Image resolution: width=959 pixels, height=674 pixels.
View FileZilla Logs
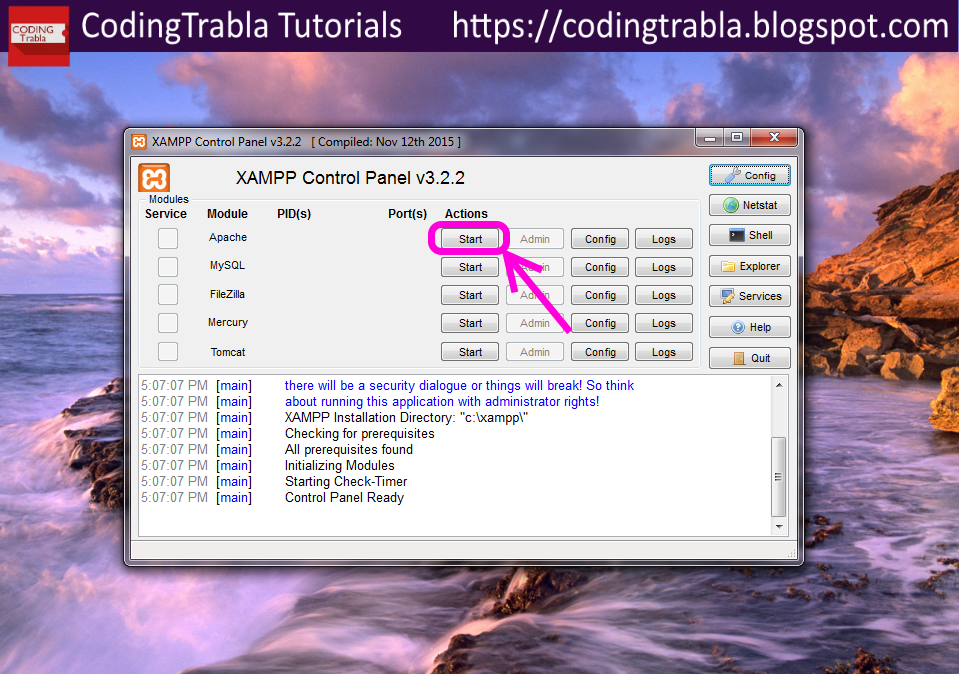(x=664, y=295)
